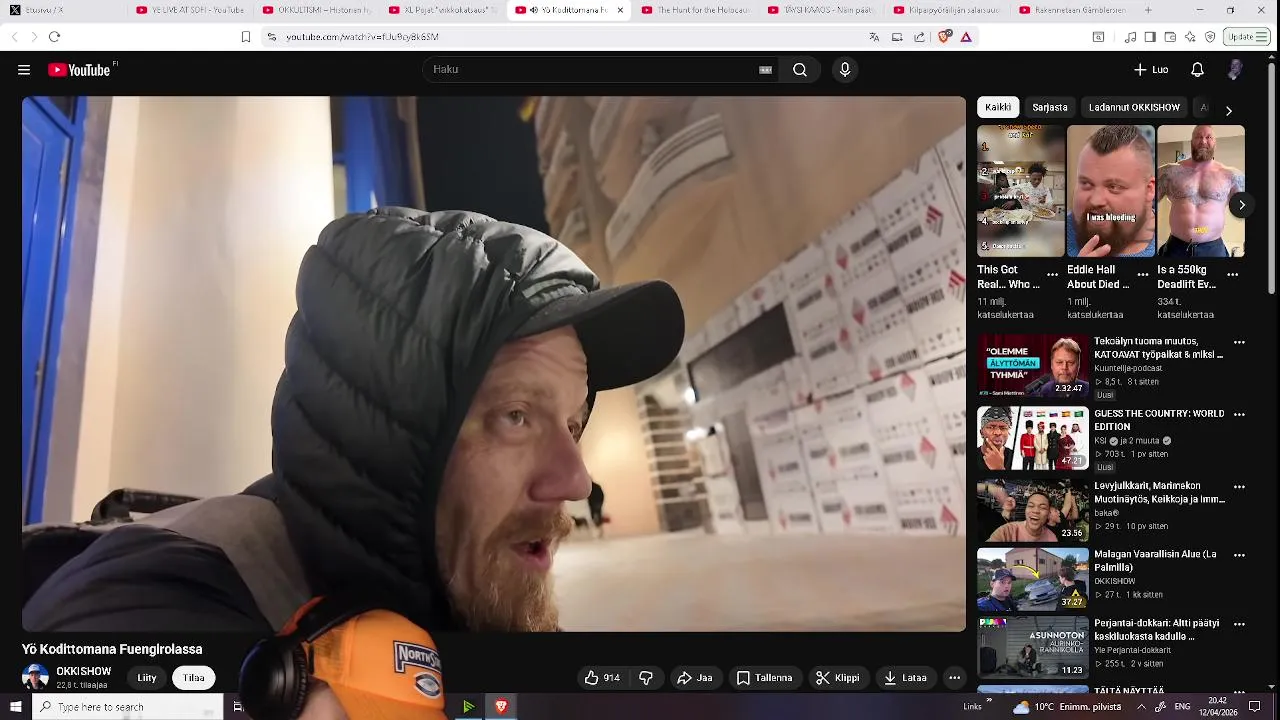Like the video with 914 likes

(x=602, y=678)
